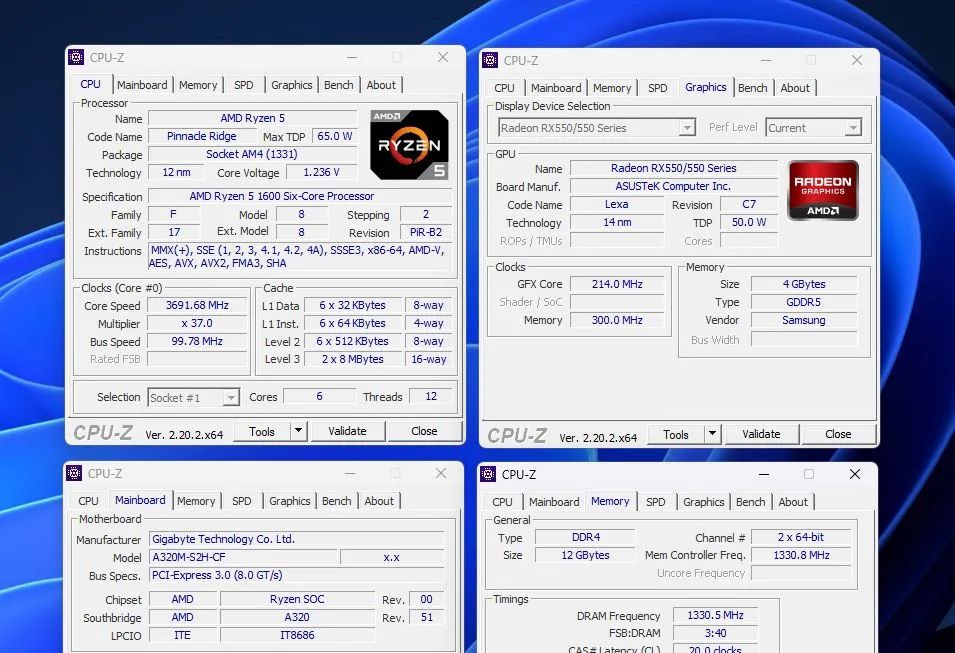The width and height of the screenshot is (955, 653).
Task: Select Graphics tab in the Mainboard window
Action: 290,501
